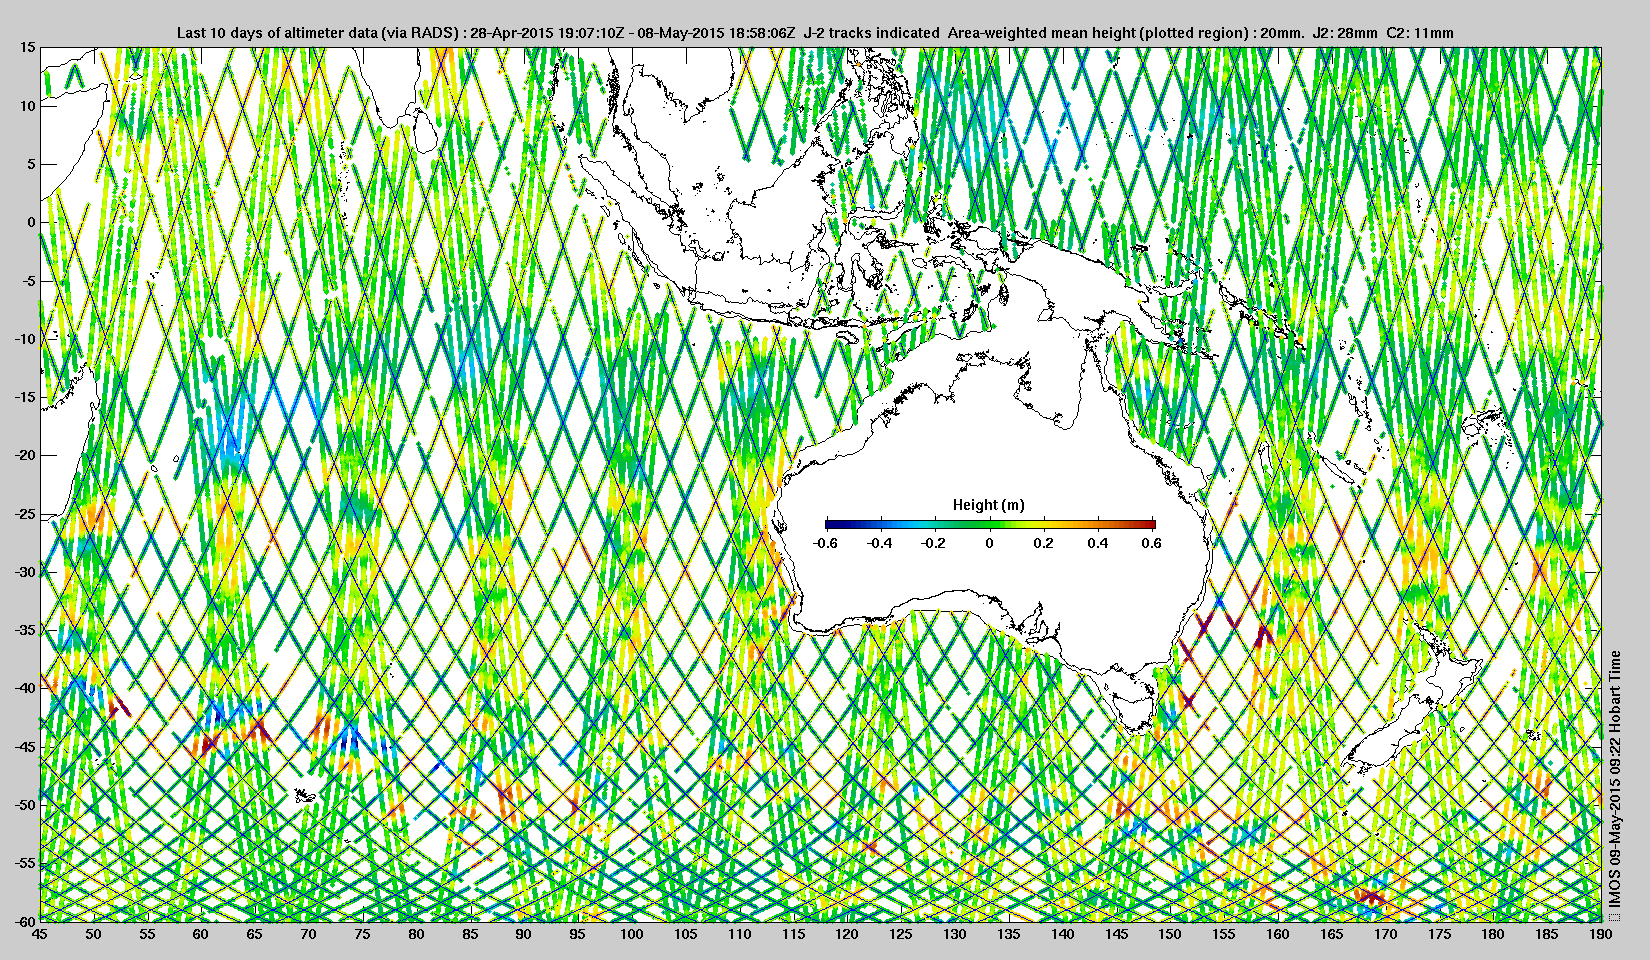Click the 'IMOS 09-May-2015 09:22 Hobart Time' vertical stamp
The image size is (1650, 960).
(x=1615, y=778)
